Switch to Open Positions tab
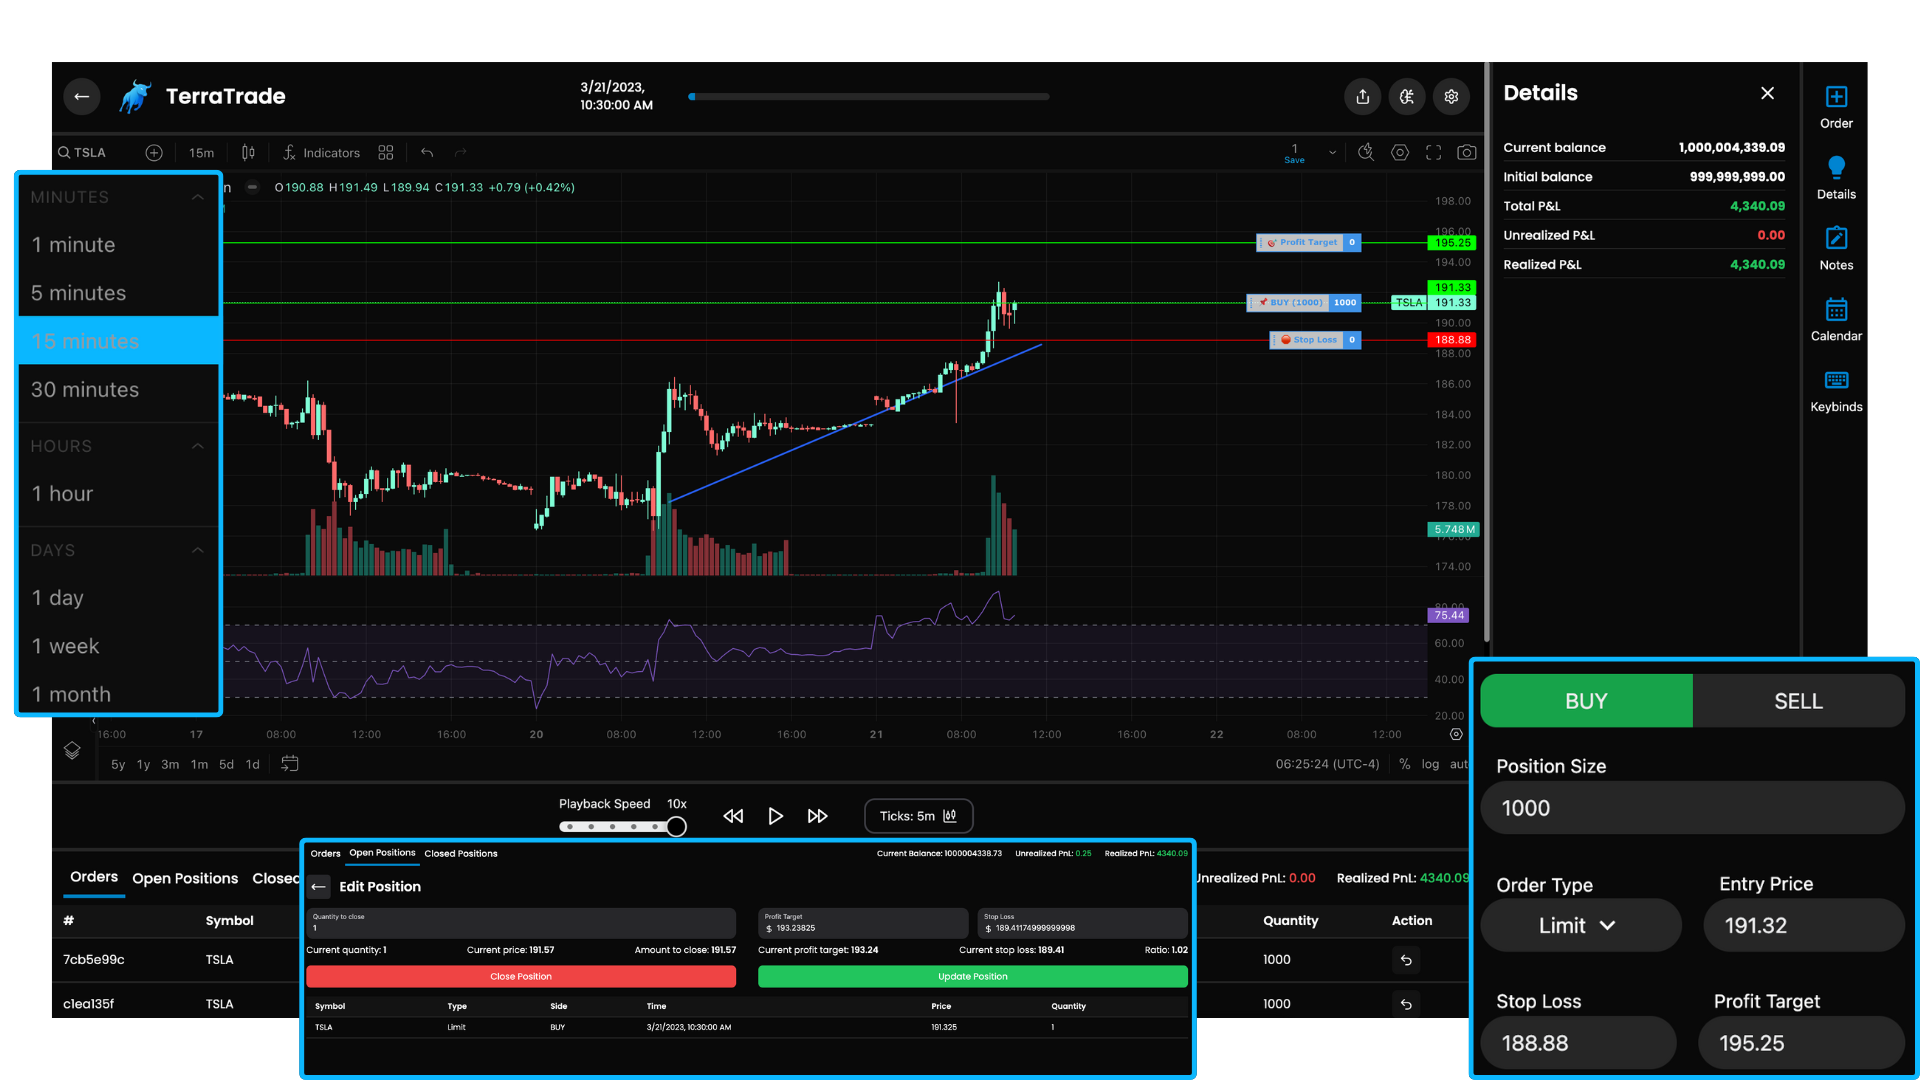Screen dimensions: 1920x1080 (185, 878)
